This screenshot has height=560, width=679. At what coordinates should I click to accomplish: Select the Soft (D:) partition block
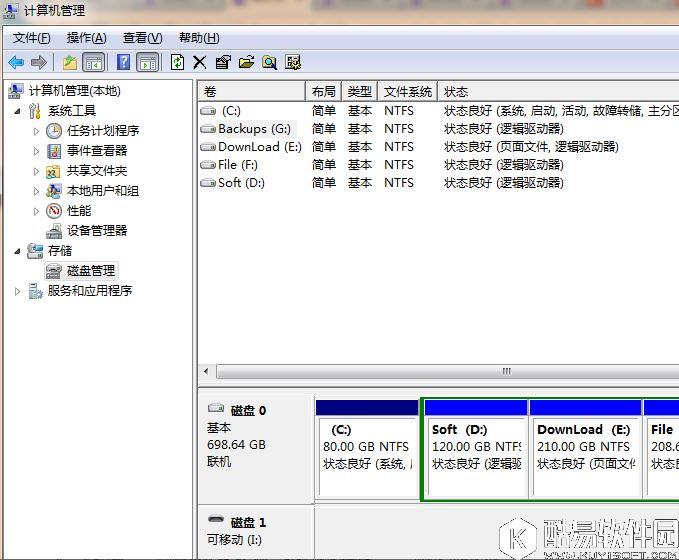click(x=475, y=448)
